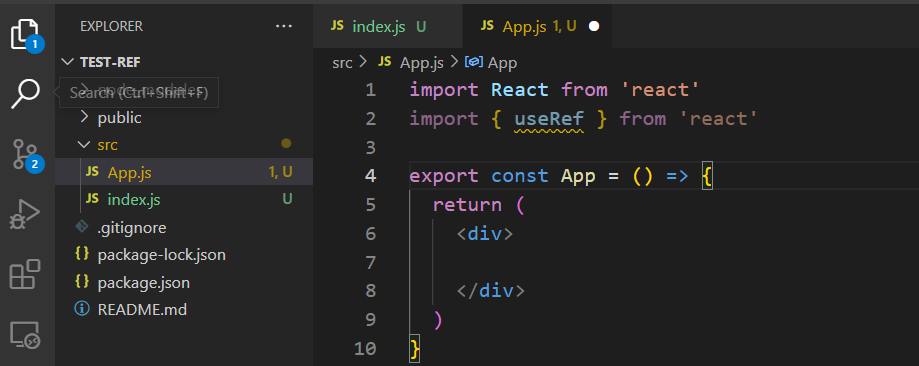Click the const keyword on line 4
The height and width of the screenshot is (366, 919).
[519, 176]
